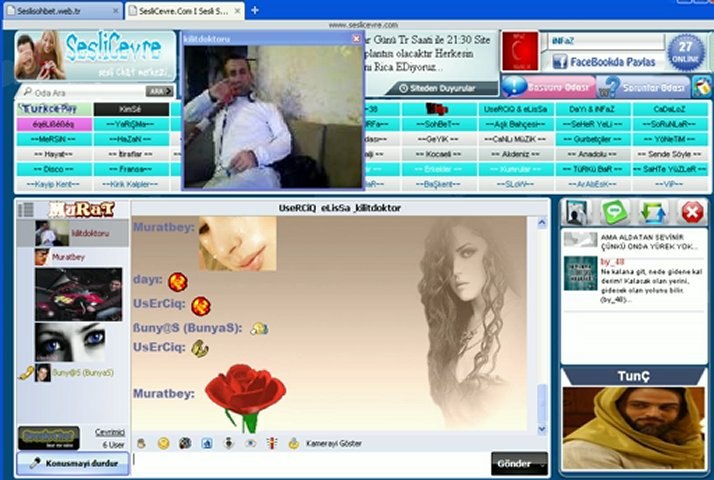714x480 pixels.
Task: Join the UseRCiQ & eLisSa room
Action: pyautogui.click(x=515, y=109)
